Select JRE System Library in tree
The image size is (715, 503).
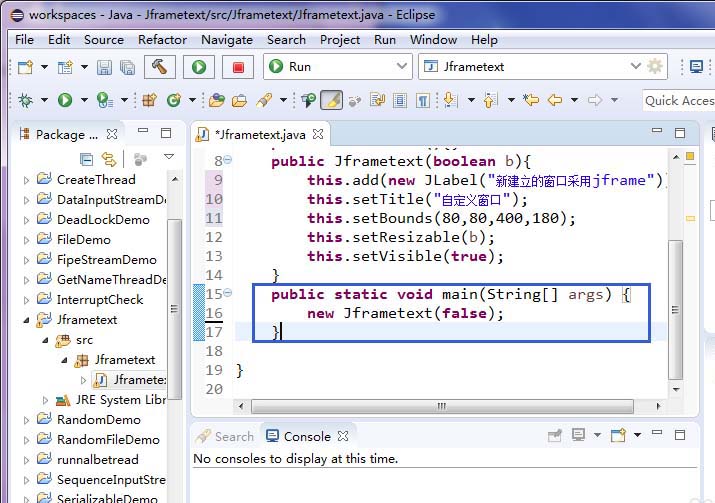click(x=120, y=400)
